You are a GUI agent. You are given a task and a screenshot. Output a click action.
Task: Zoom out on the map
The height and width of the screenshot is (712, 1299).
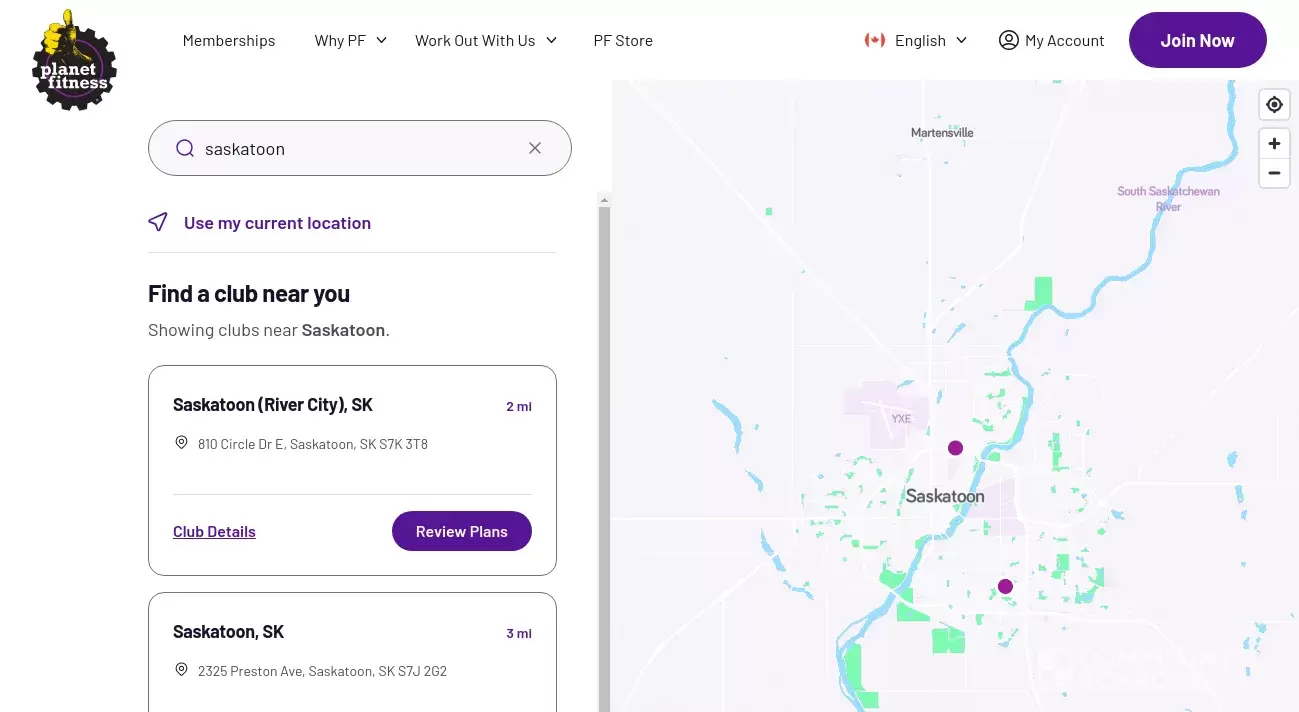tap(1274, 172)
